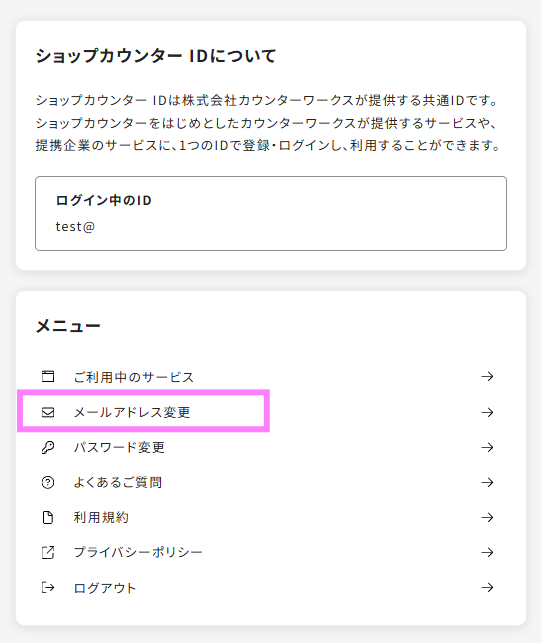Click the envelope icon for メールアドレス変更
Screen dimensions: 541x643
[48, 412]
